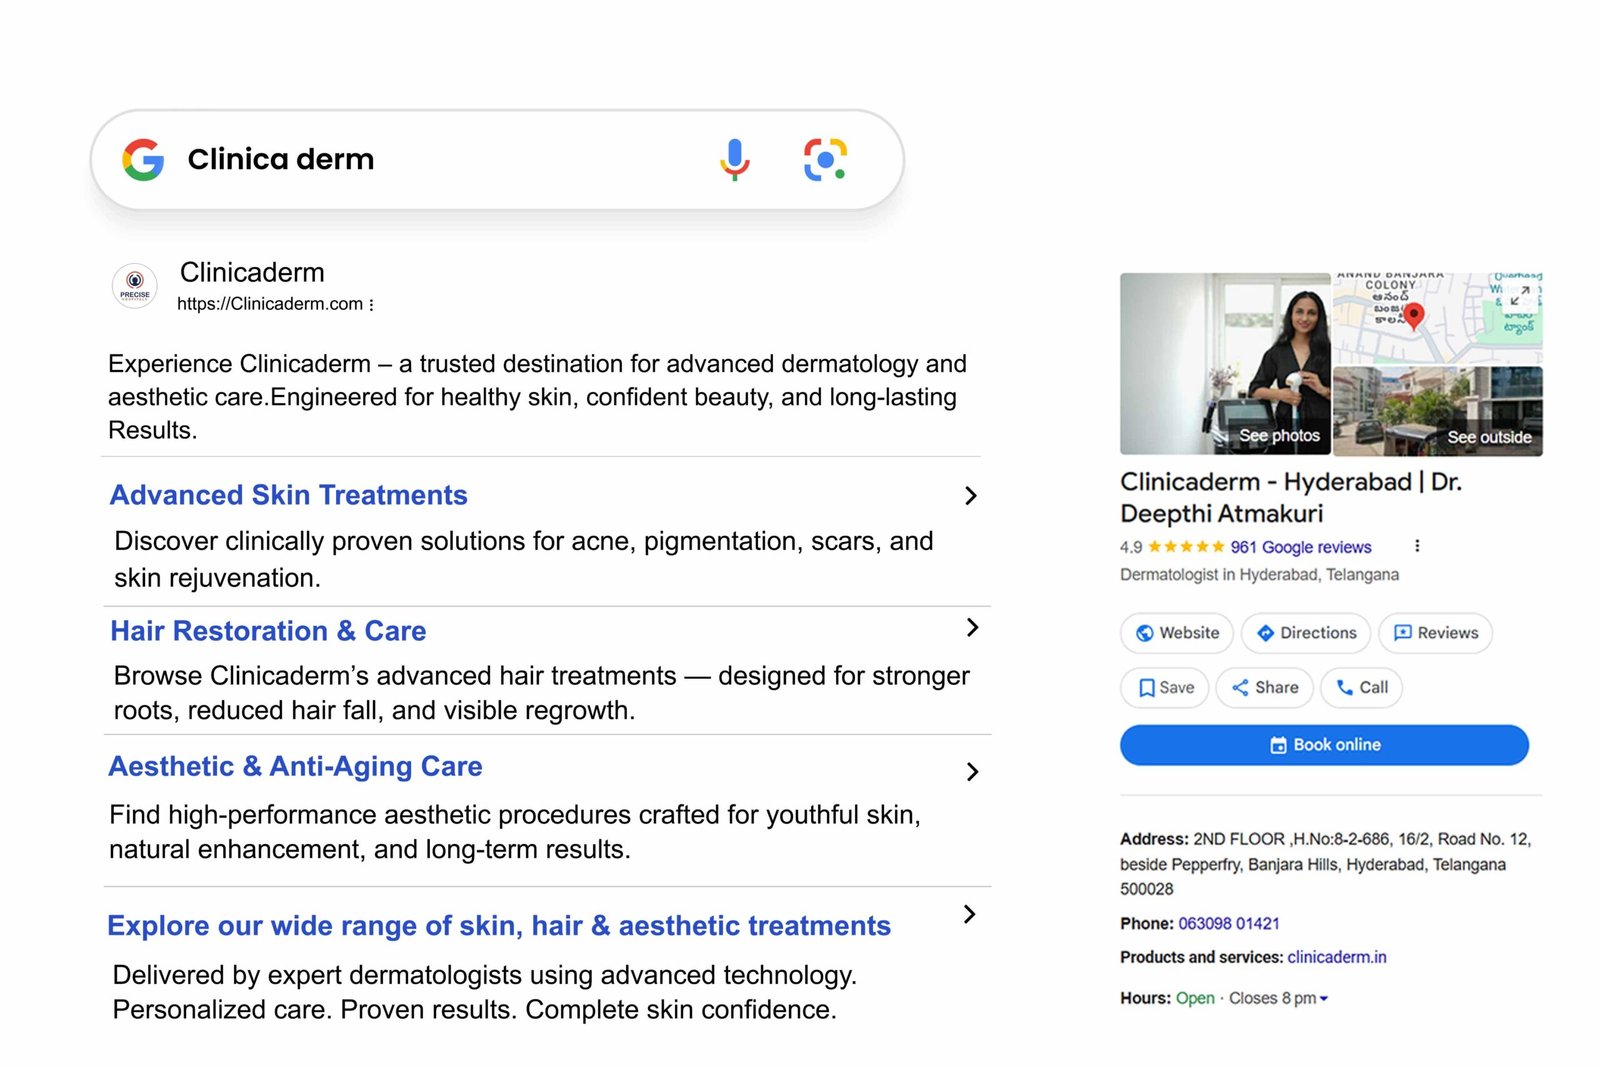Screen dimensions: 1600x1067
Task: Expand the Aesthetic & Anti-Aging Care arrow
Action: tap(971, 772)
